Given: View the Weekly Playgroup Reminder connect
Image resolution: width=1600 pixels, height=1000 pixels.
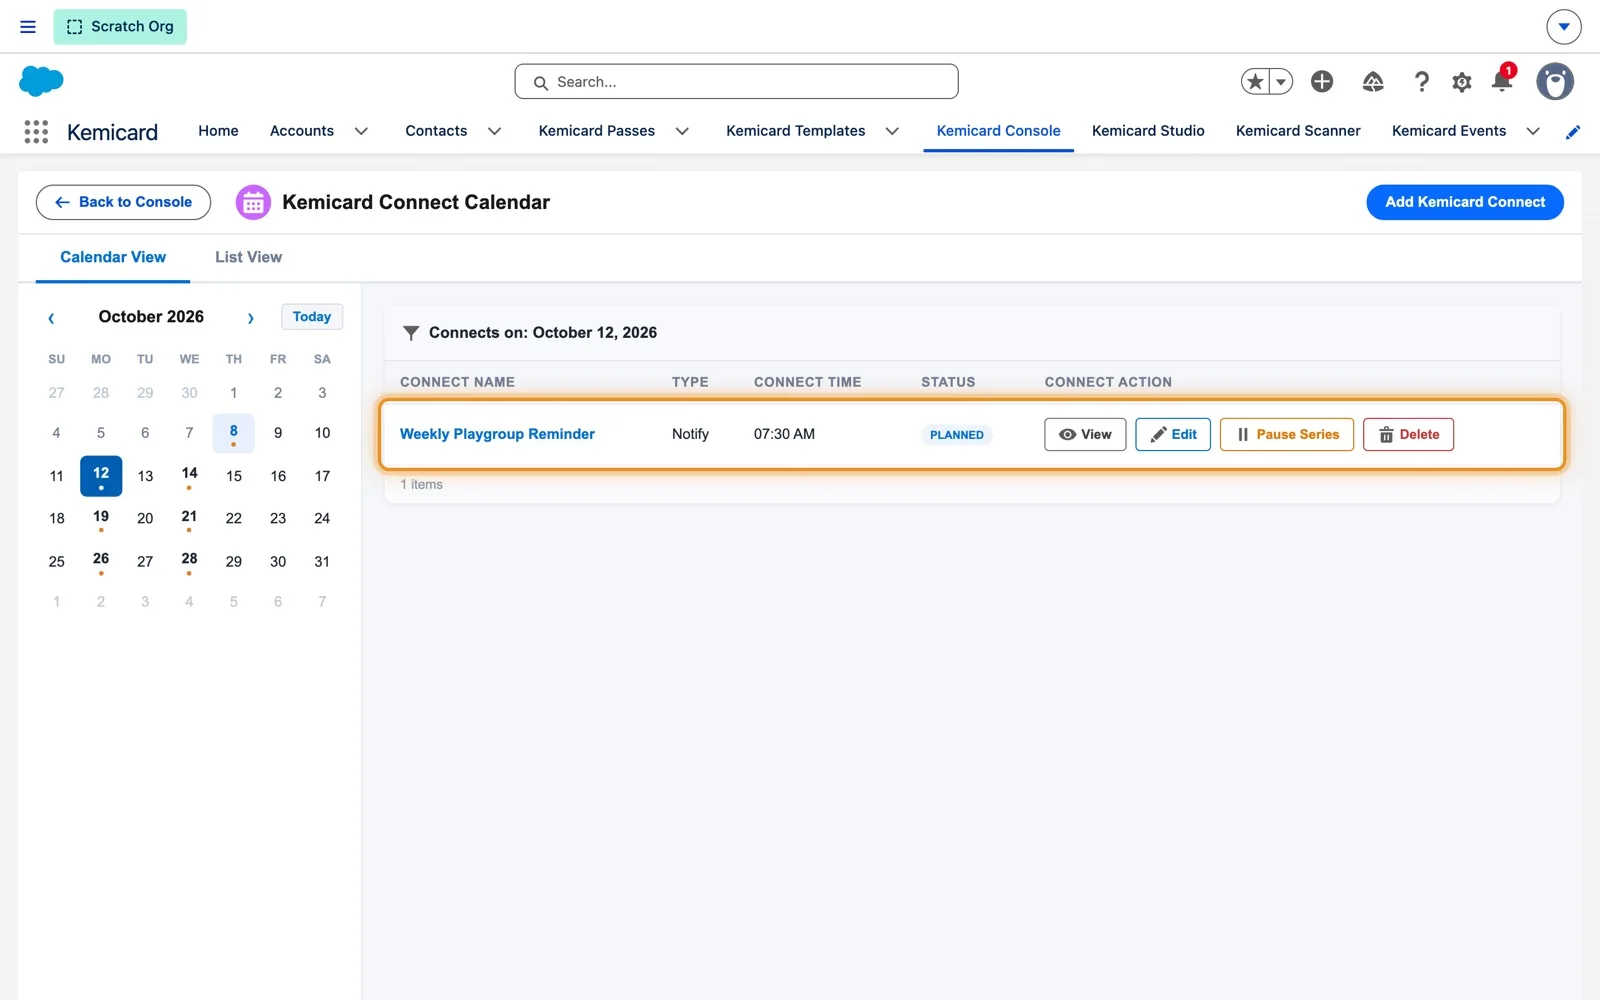Looking at the screenshot, I should [x=1085, y=435].
